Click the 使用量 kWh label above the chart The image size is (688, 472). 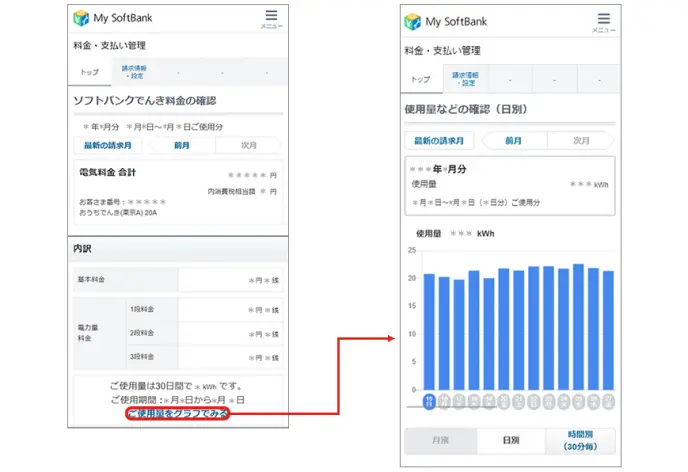(x=455, y=233)
